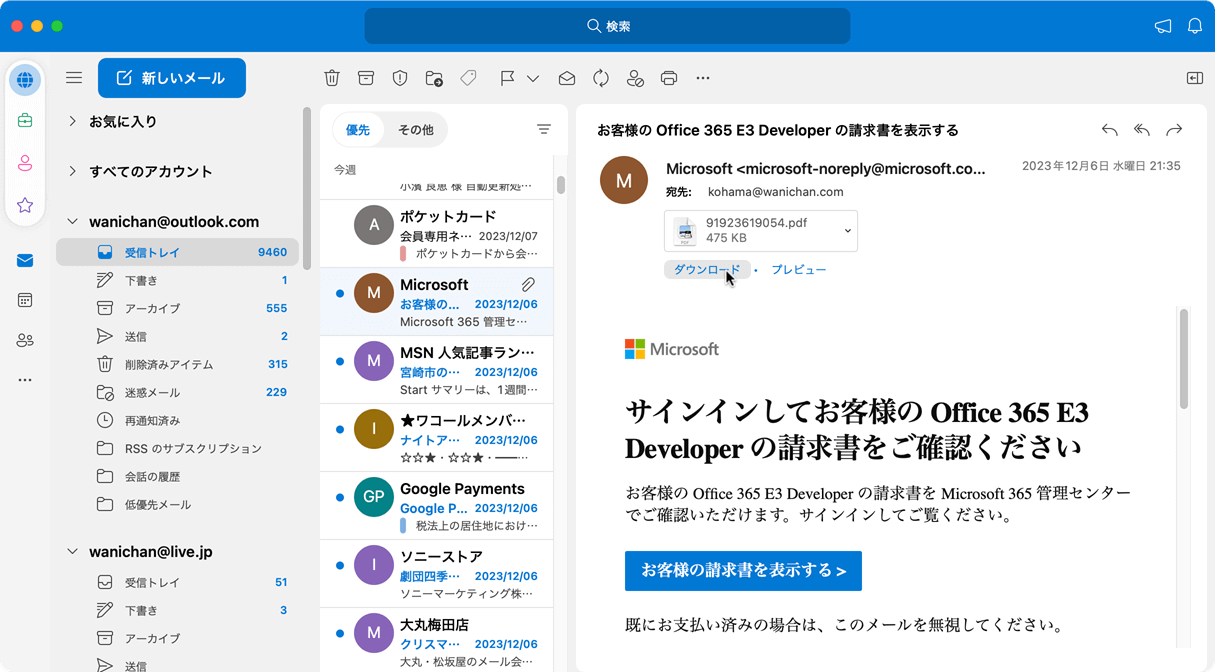
Task: Click the Categorize tag icon
Action: [x=468, y=78]
